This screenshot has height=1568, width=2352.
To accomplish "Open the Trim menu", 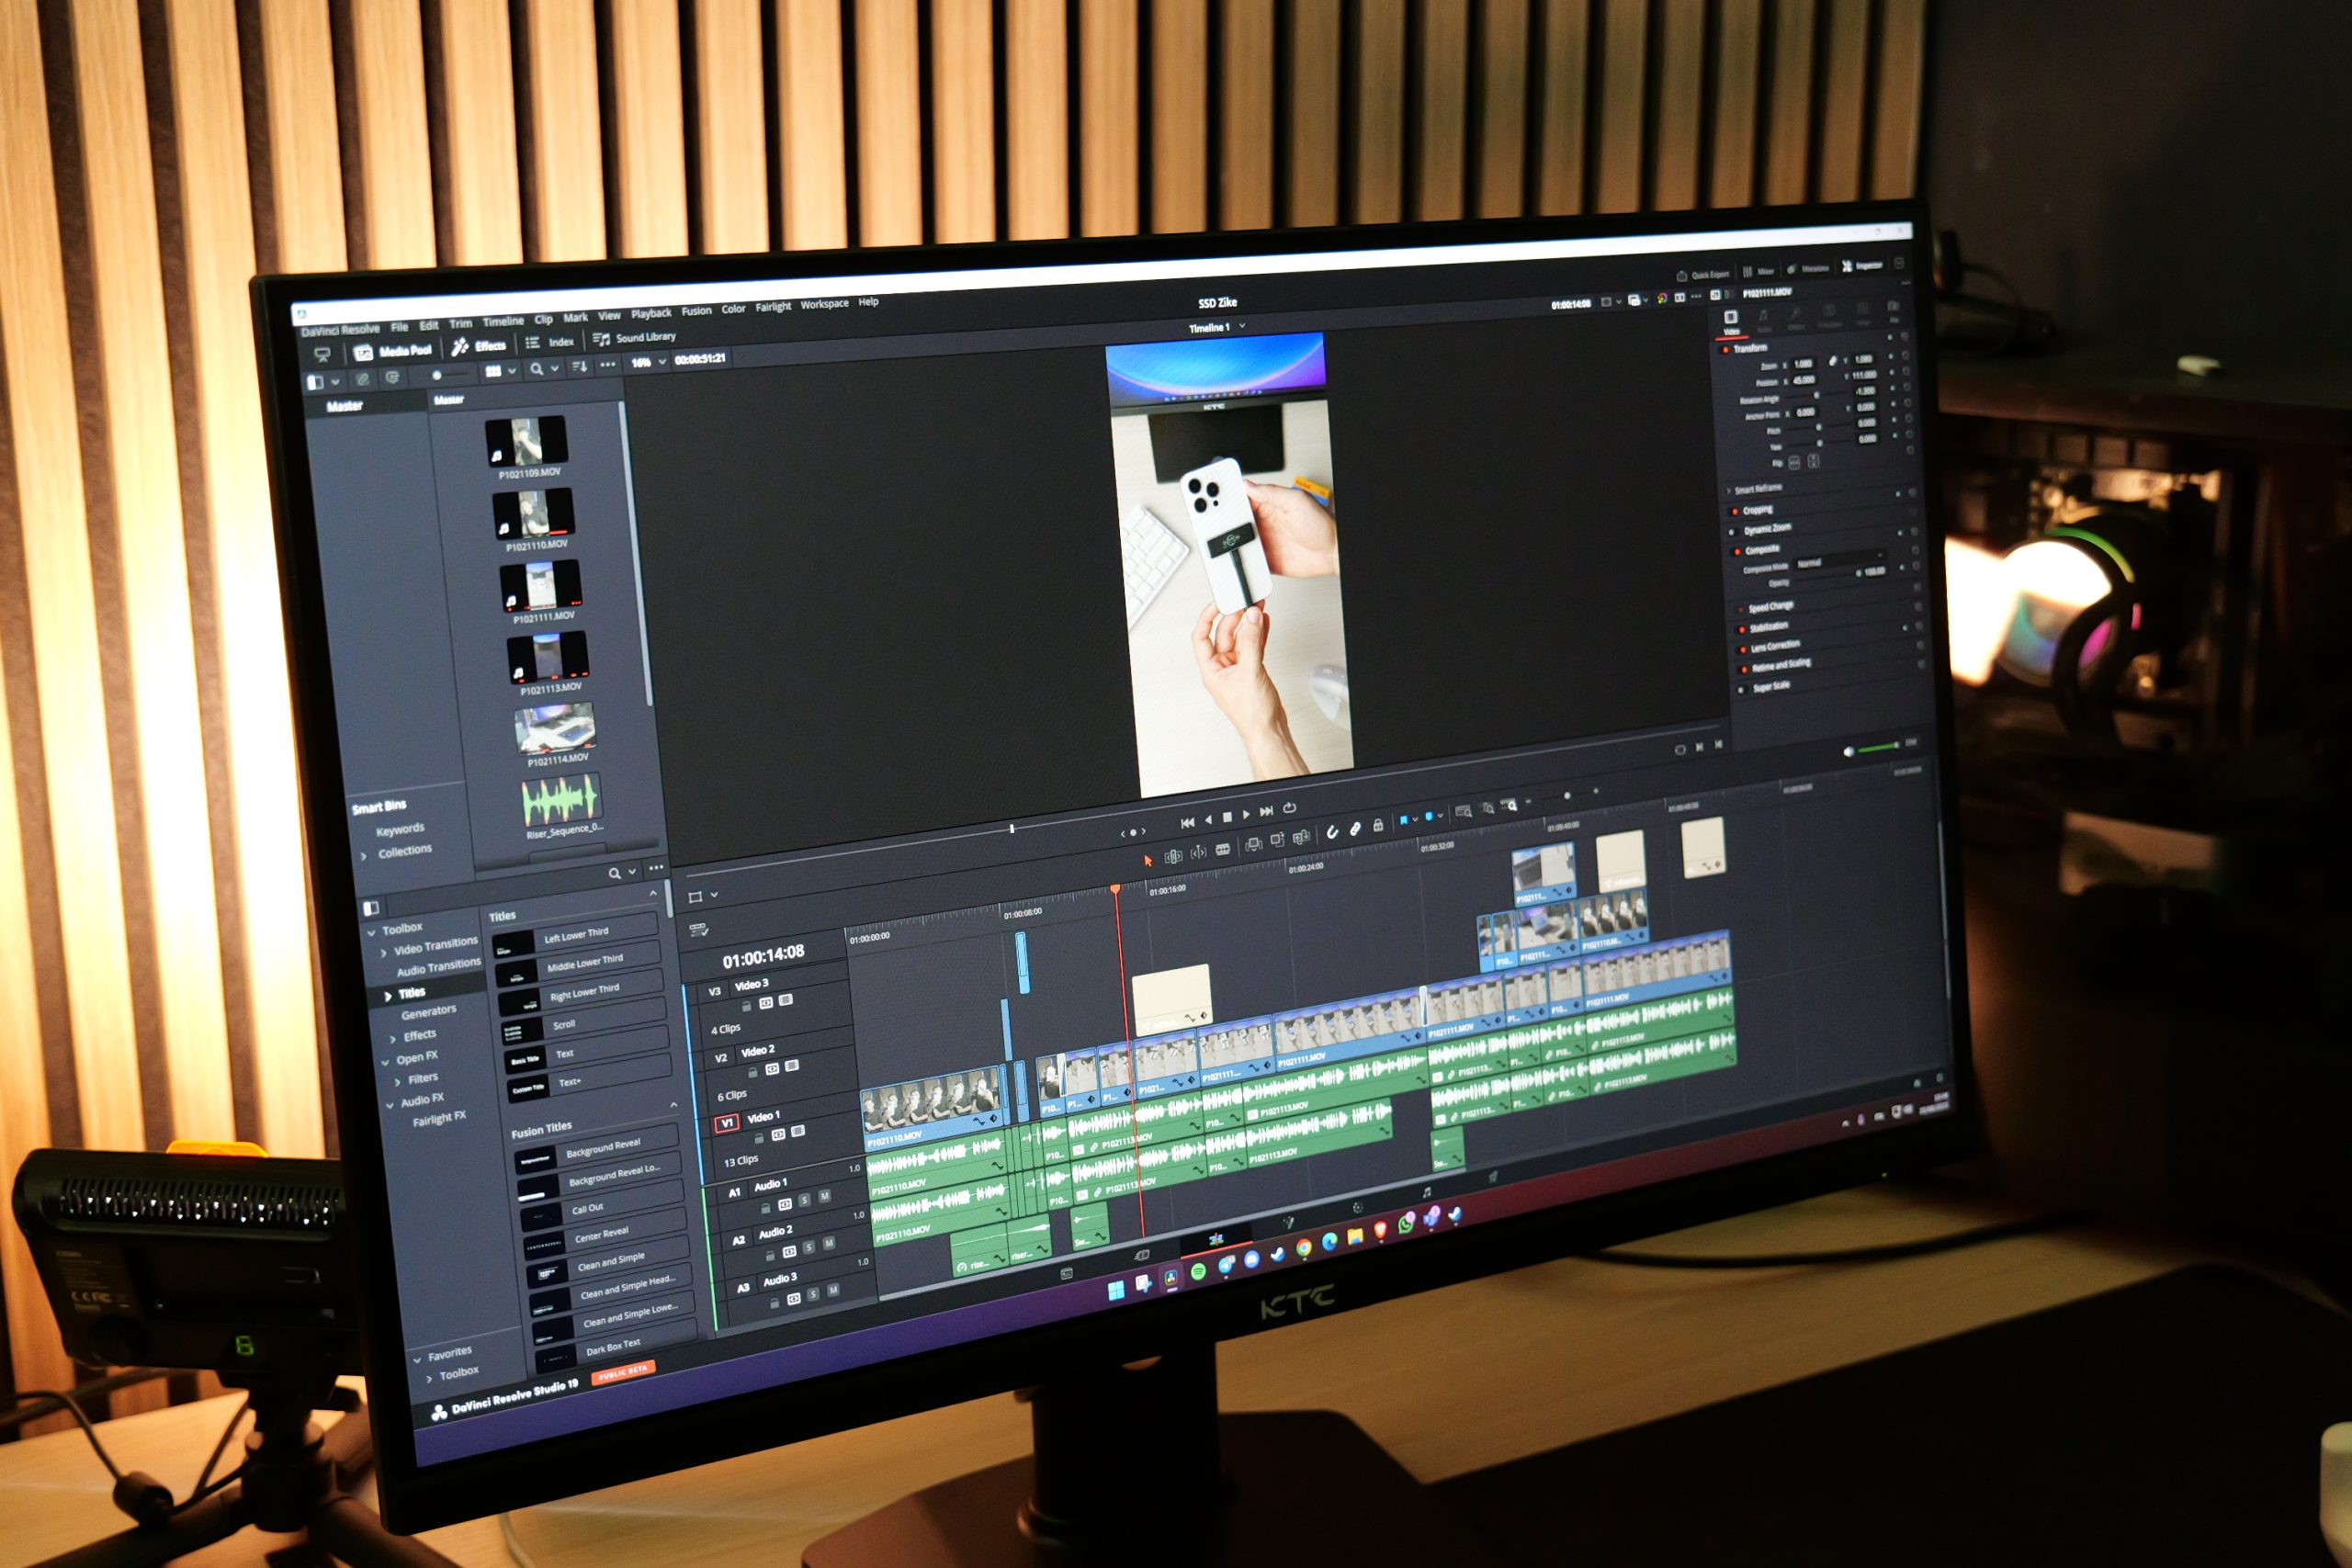I will 460,323.
